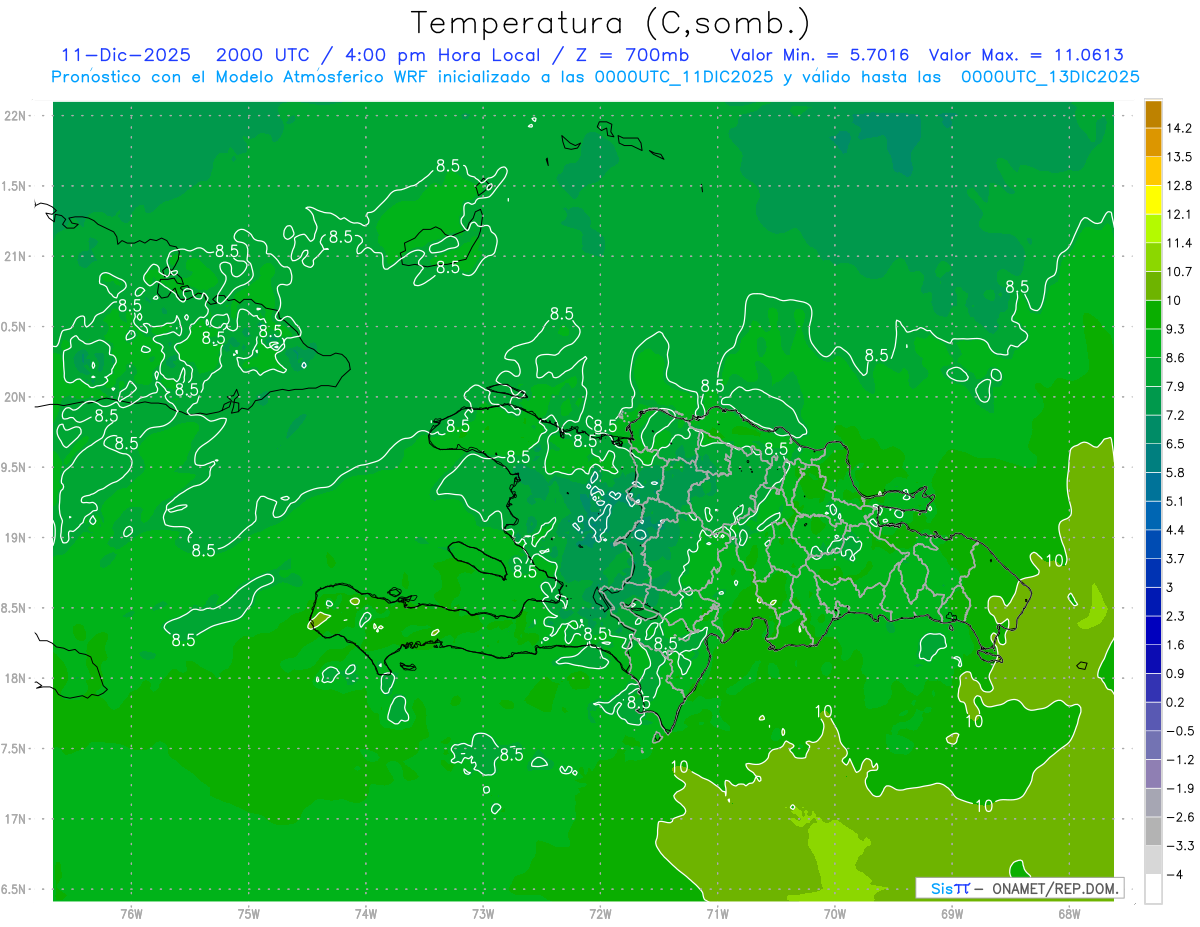Click the '71W' longitude axis label

[x=717, y=913]
